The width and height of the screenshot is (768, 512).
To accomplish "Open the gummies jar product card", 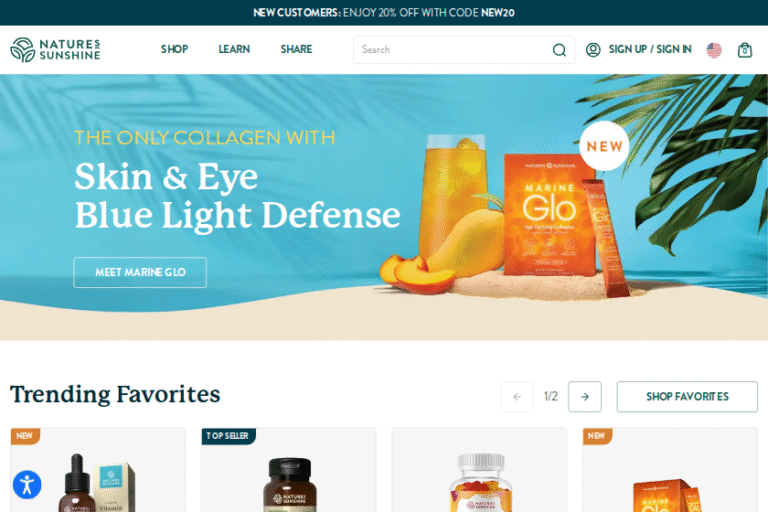I will (x=479, y=470).
